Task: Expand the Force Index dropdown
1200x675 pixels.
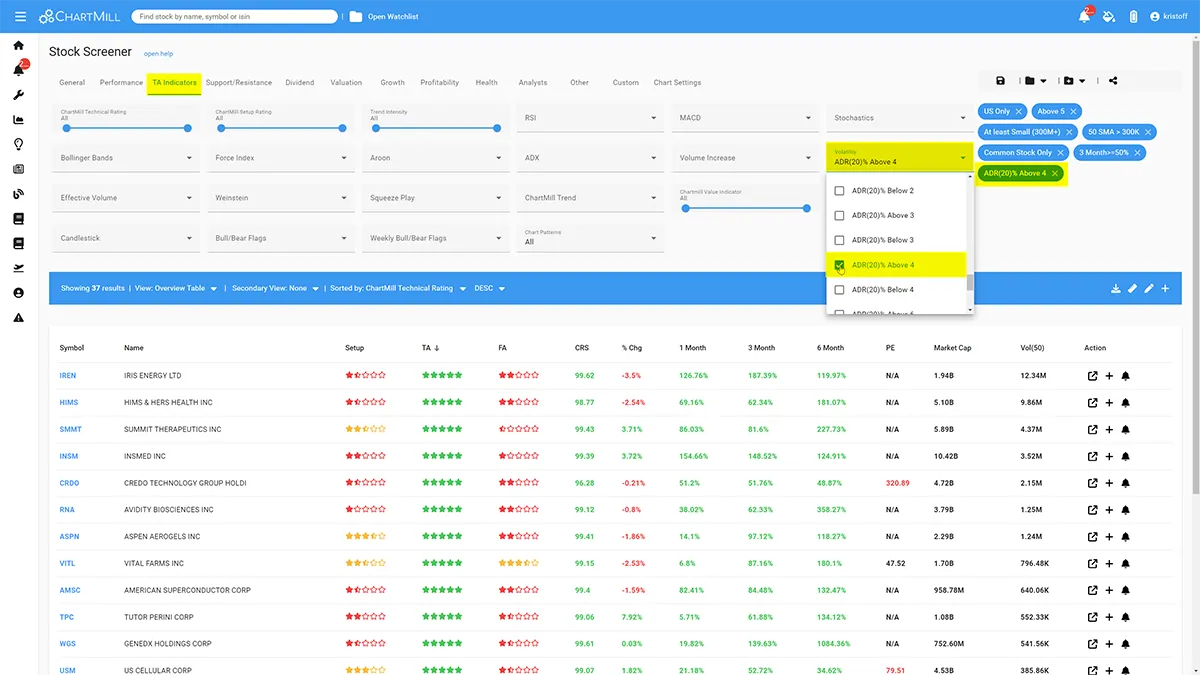Action: pos(281,158)
